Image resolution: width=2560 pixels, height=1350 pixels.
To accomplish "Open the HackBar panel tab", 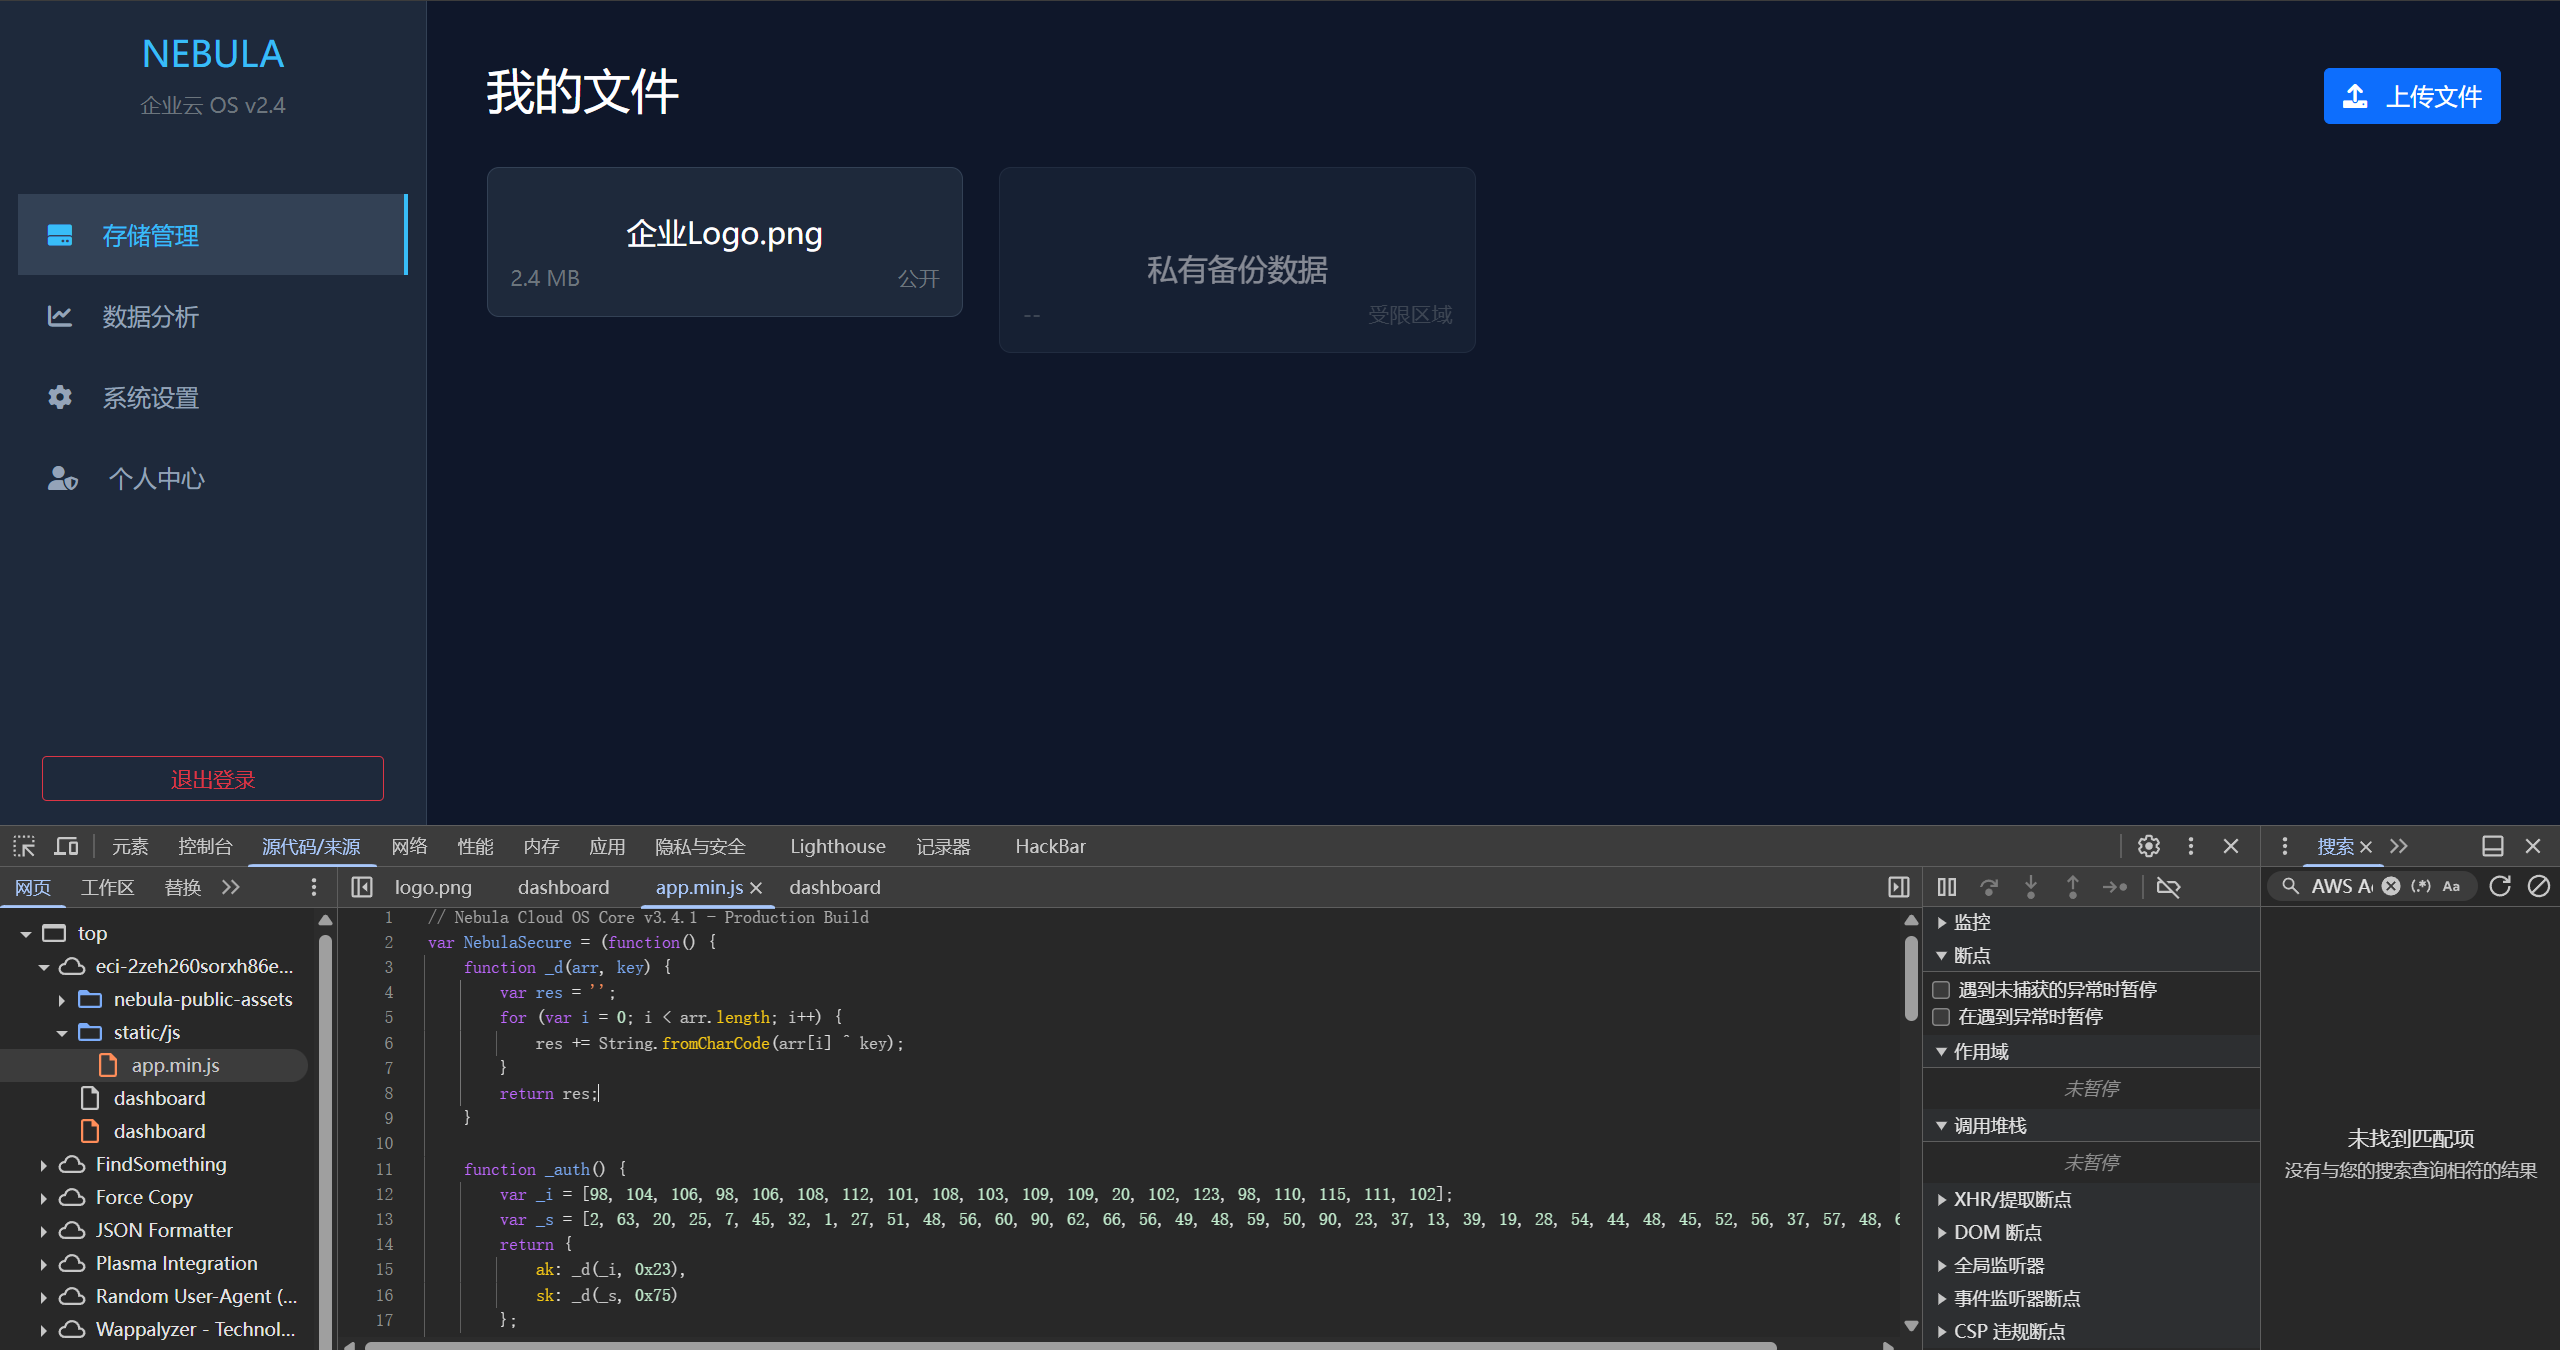I will (1050, 847).
